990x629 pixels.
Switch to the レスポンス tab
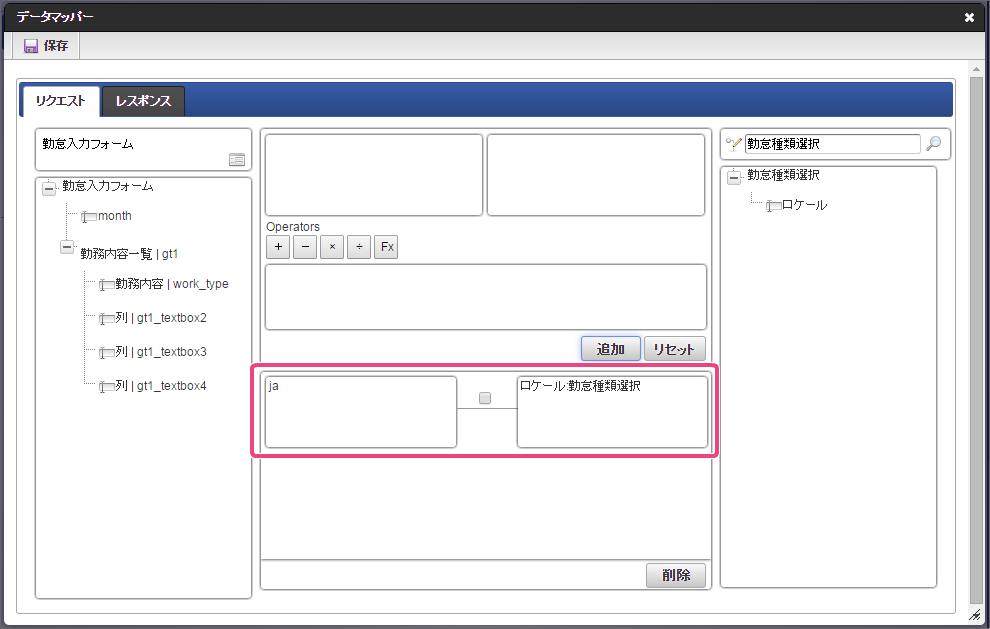pos(143,101)
